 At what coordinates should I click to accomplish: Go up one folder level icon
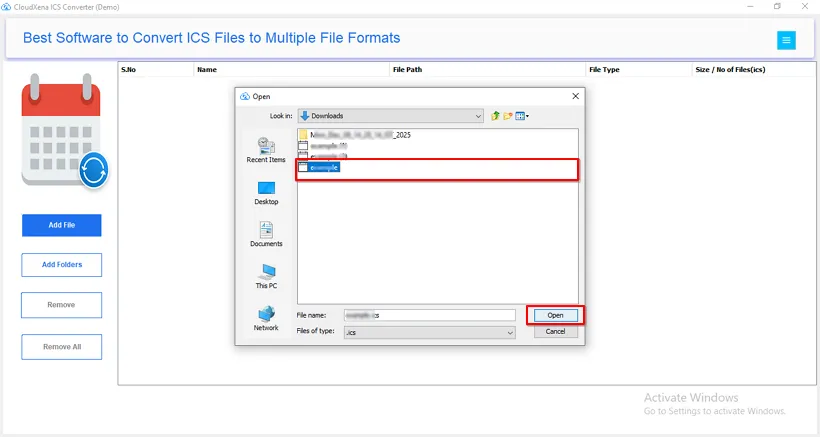[x=495, y=116]
